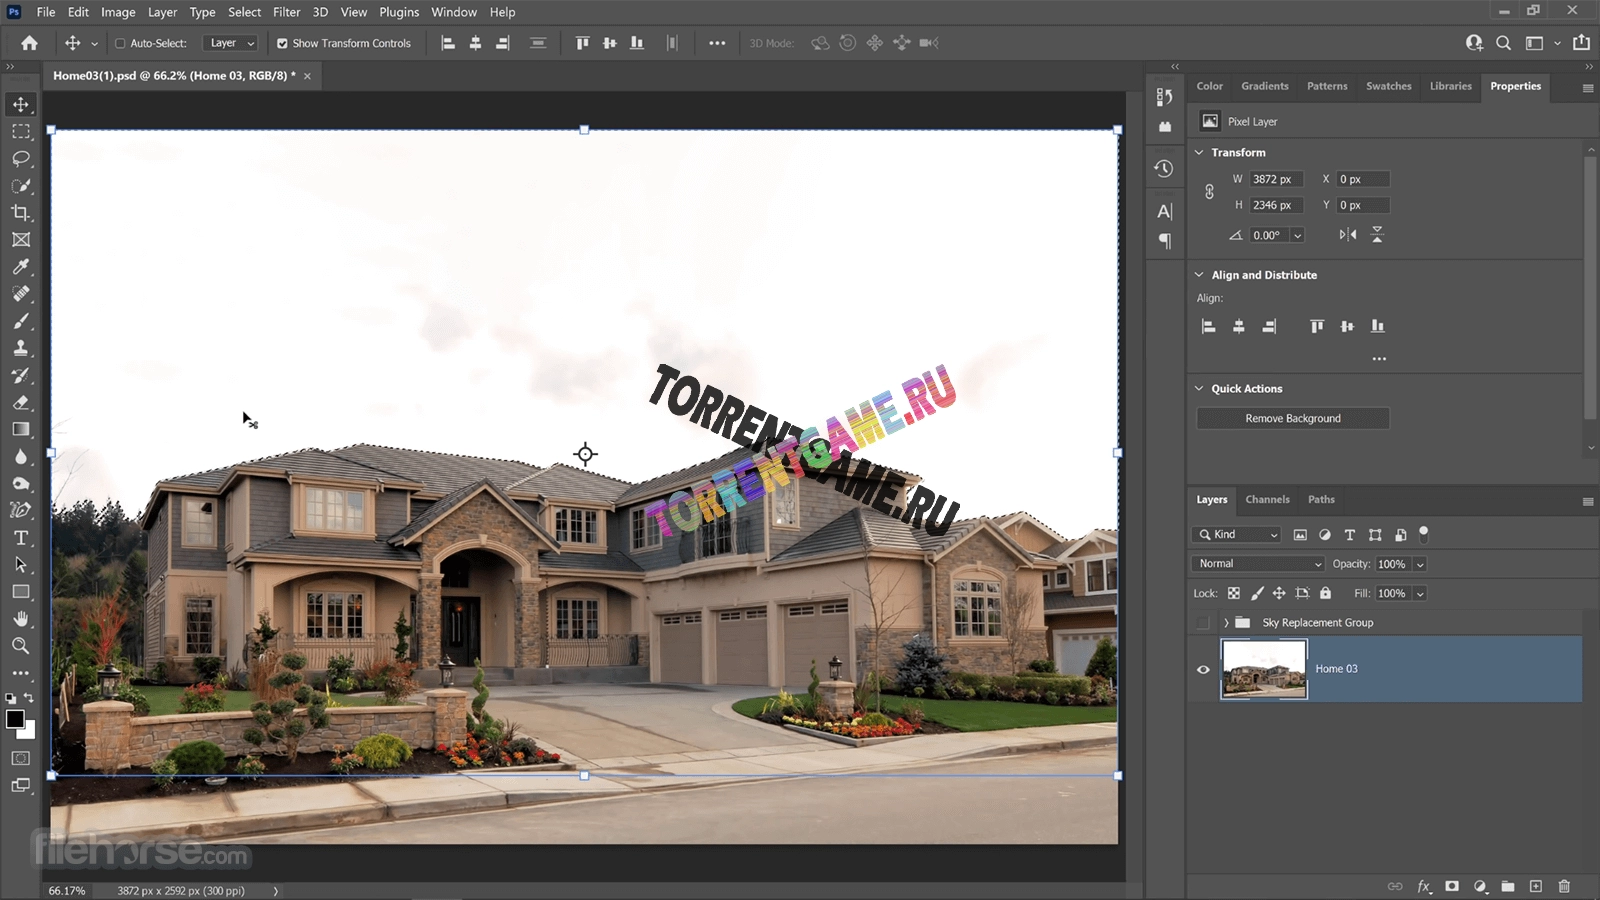Create a new layer with plus icon
This screenshot has width=1600, height=900.
click(1536, 886)
